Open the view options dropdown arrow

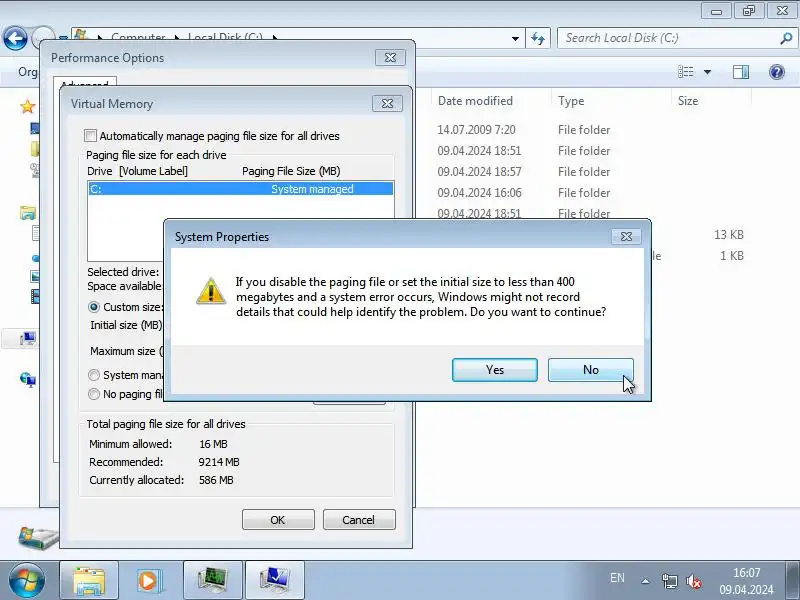tap(707, 72)
